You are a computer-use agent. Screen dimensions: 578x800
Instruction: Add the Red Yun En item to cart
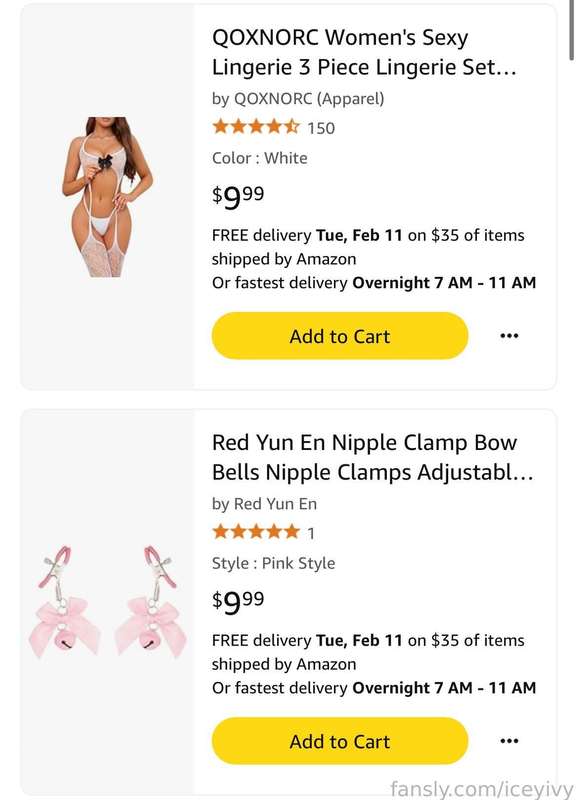click(340, 741)
